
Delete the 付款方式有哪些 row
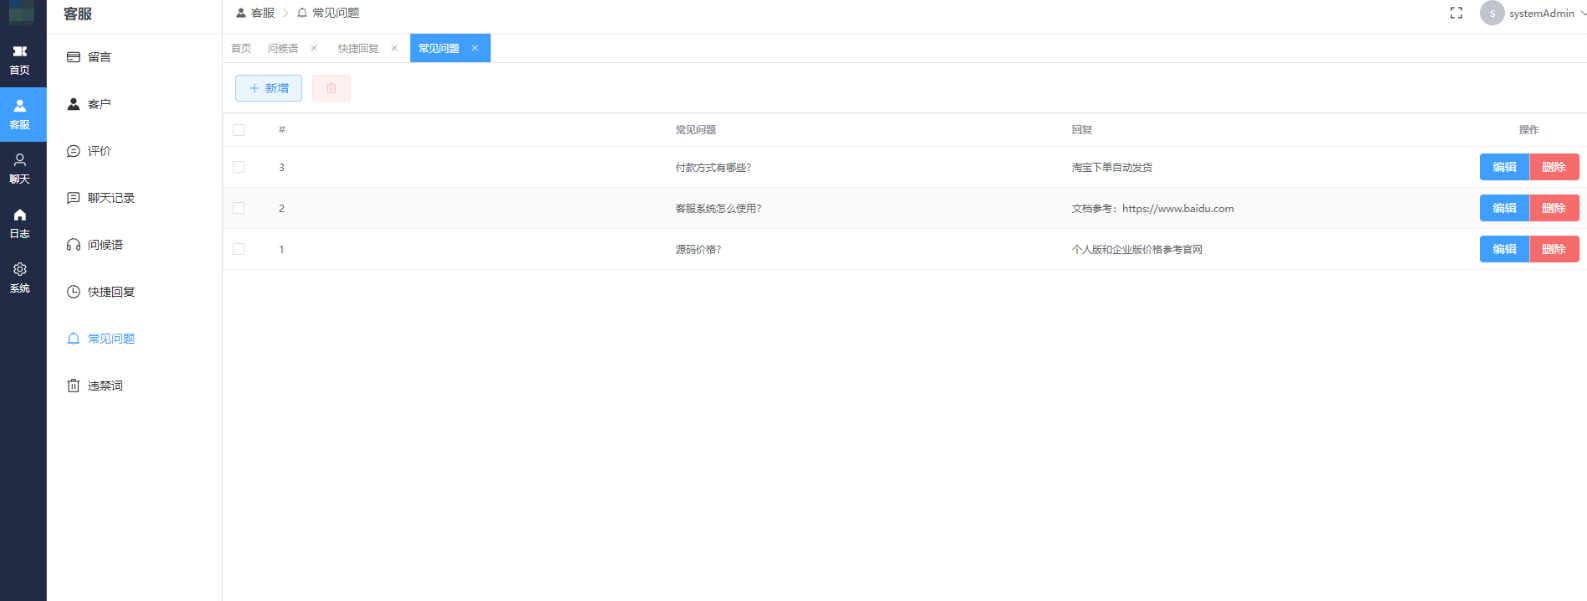coord(1554,167)
